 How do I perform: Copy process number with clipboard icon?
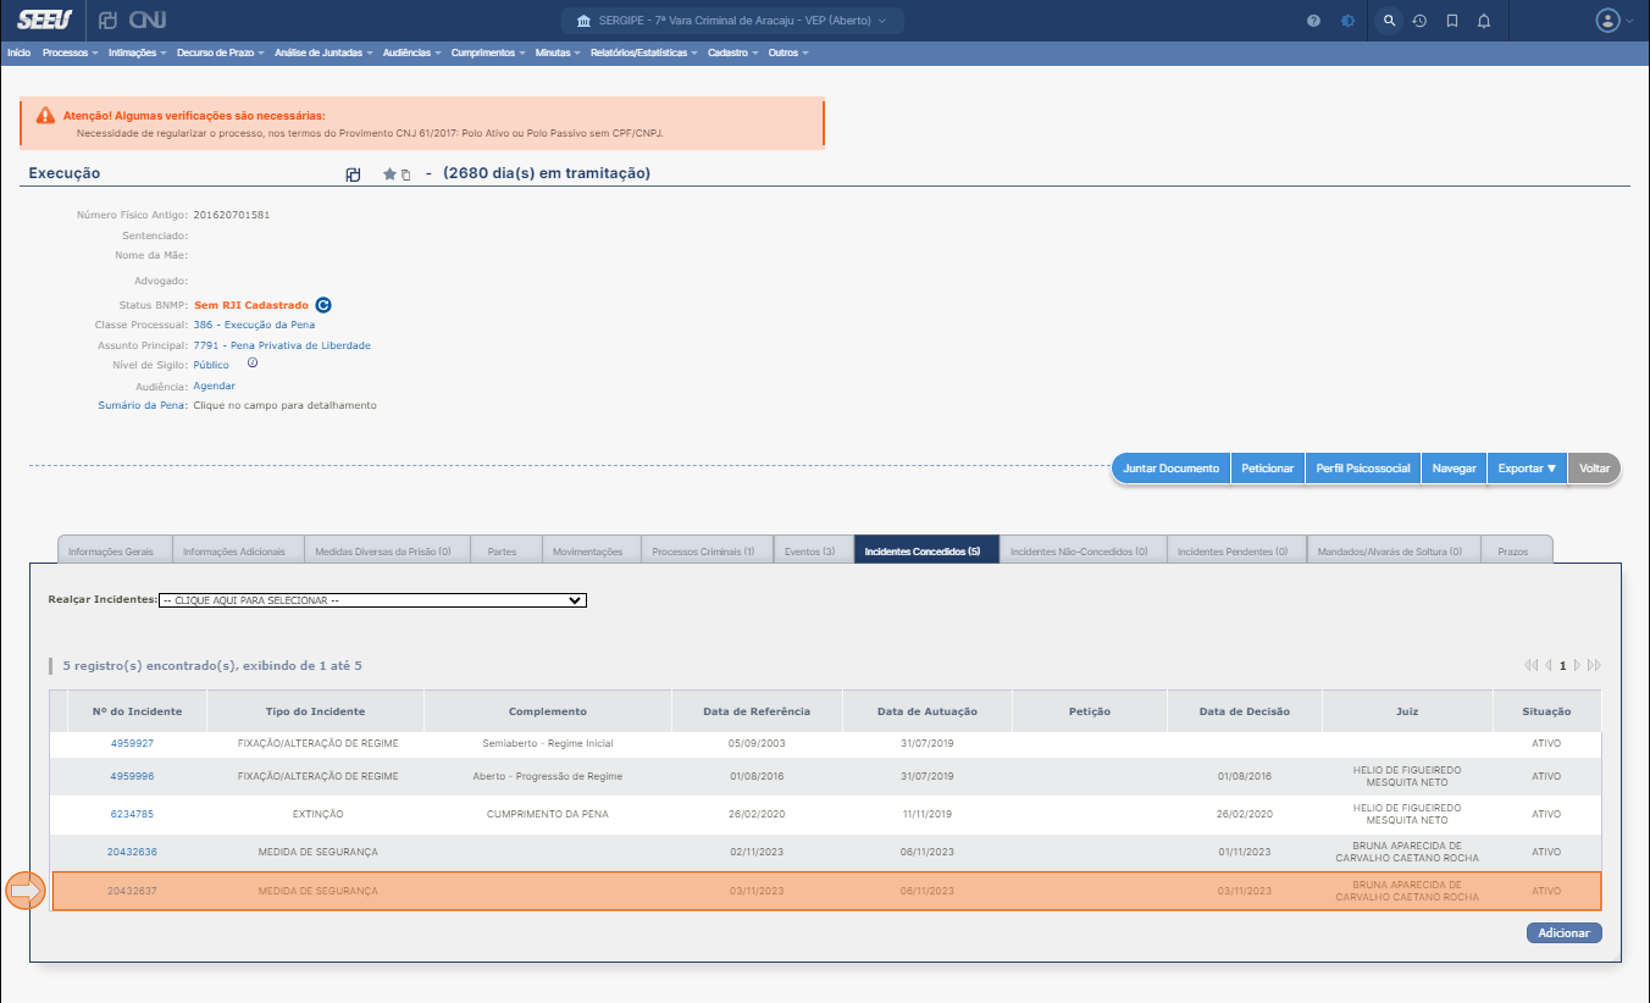[x=406, y=175]
